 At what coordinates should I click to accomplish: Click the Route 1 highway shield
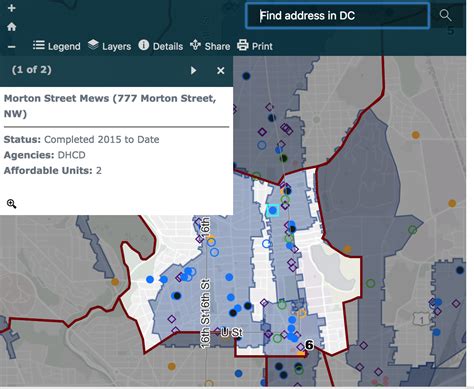coord(421,319)
